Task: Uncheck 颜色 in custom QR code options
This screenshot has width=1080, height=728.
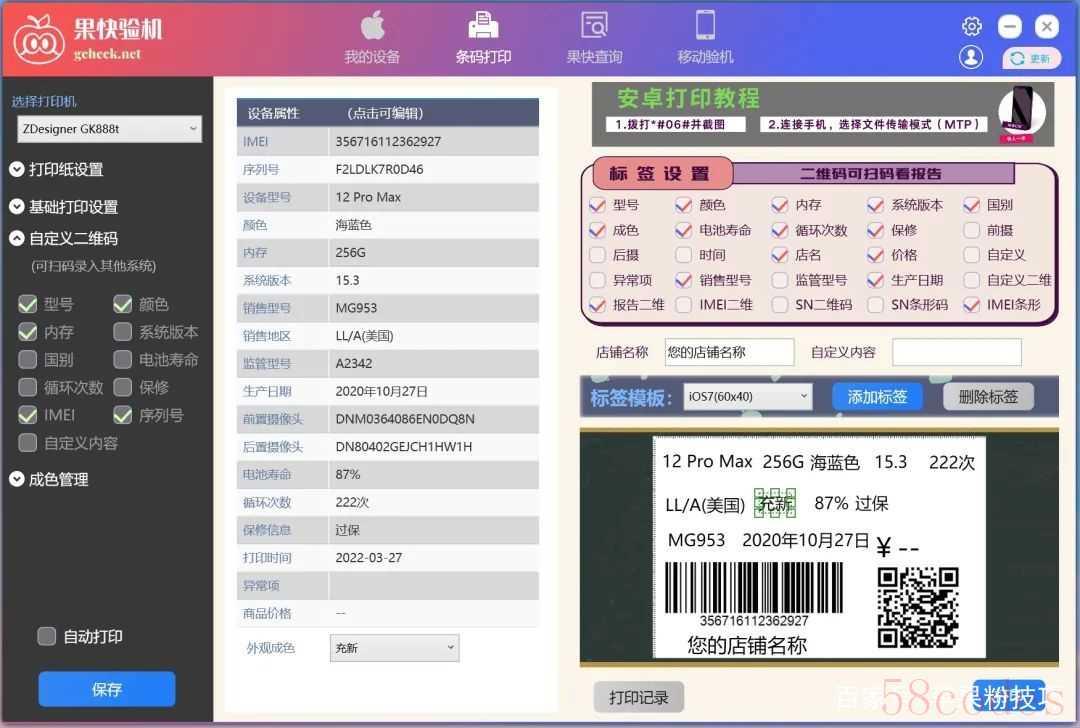Action: (x=123, y=304)
